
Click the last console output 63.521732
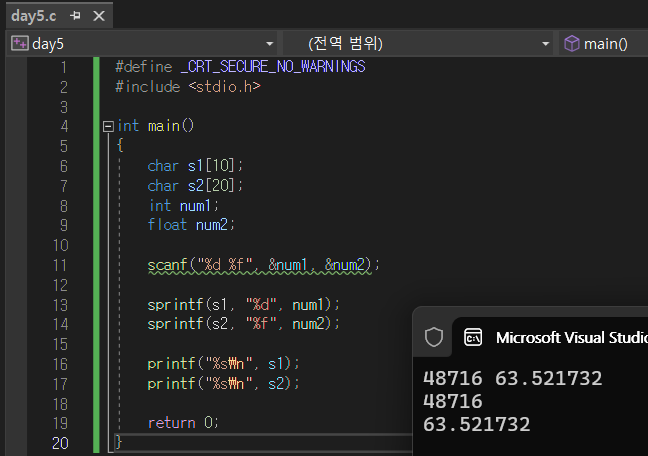click(476, 425)
